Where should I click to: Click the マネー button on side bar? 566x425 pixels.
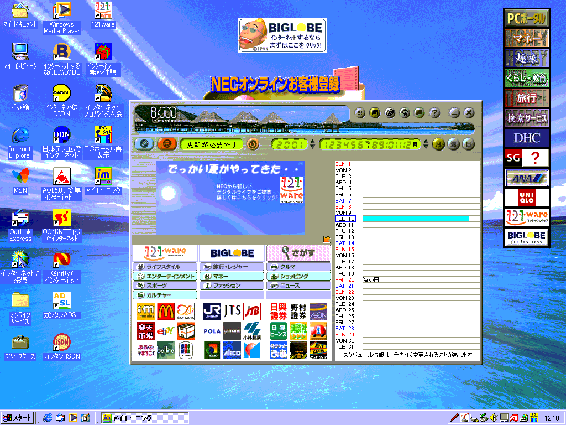(x=527, y=38)
